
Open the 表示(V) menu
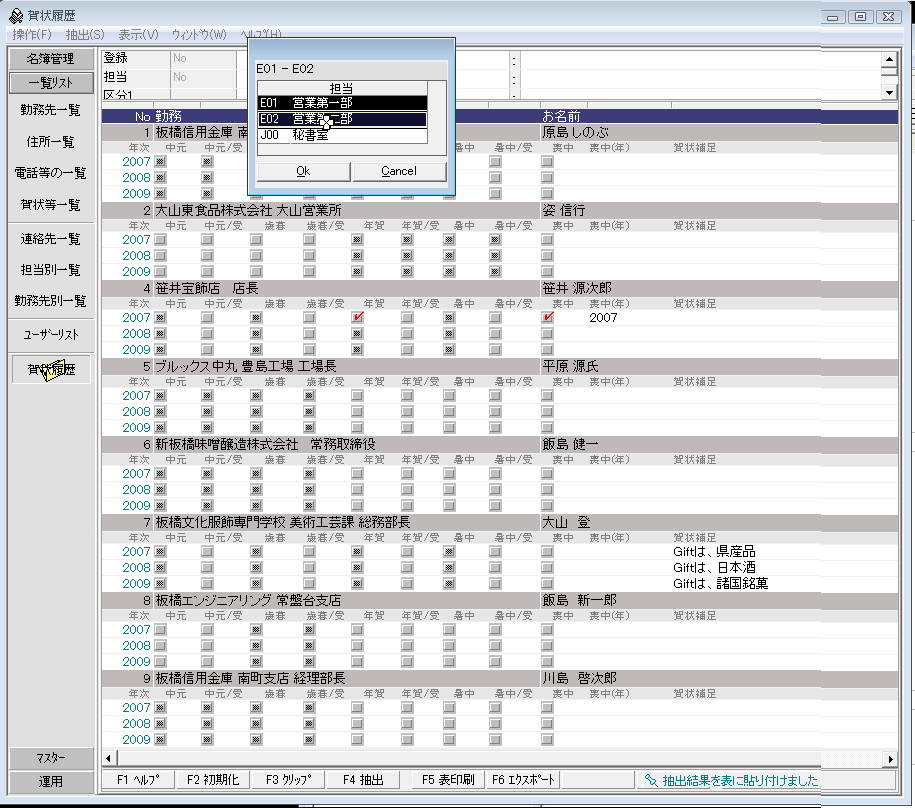[x=138, y=35]
